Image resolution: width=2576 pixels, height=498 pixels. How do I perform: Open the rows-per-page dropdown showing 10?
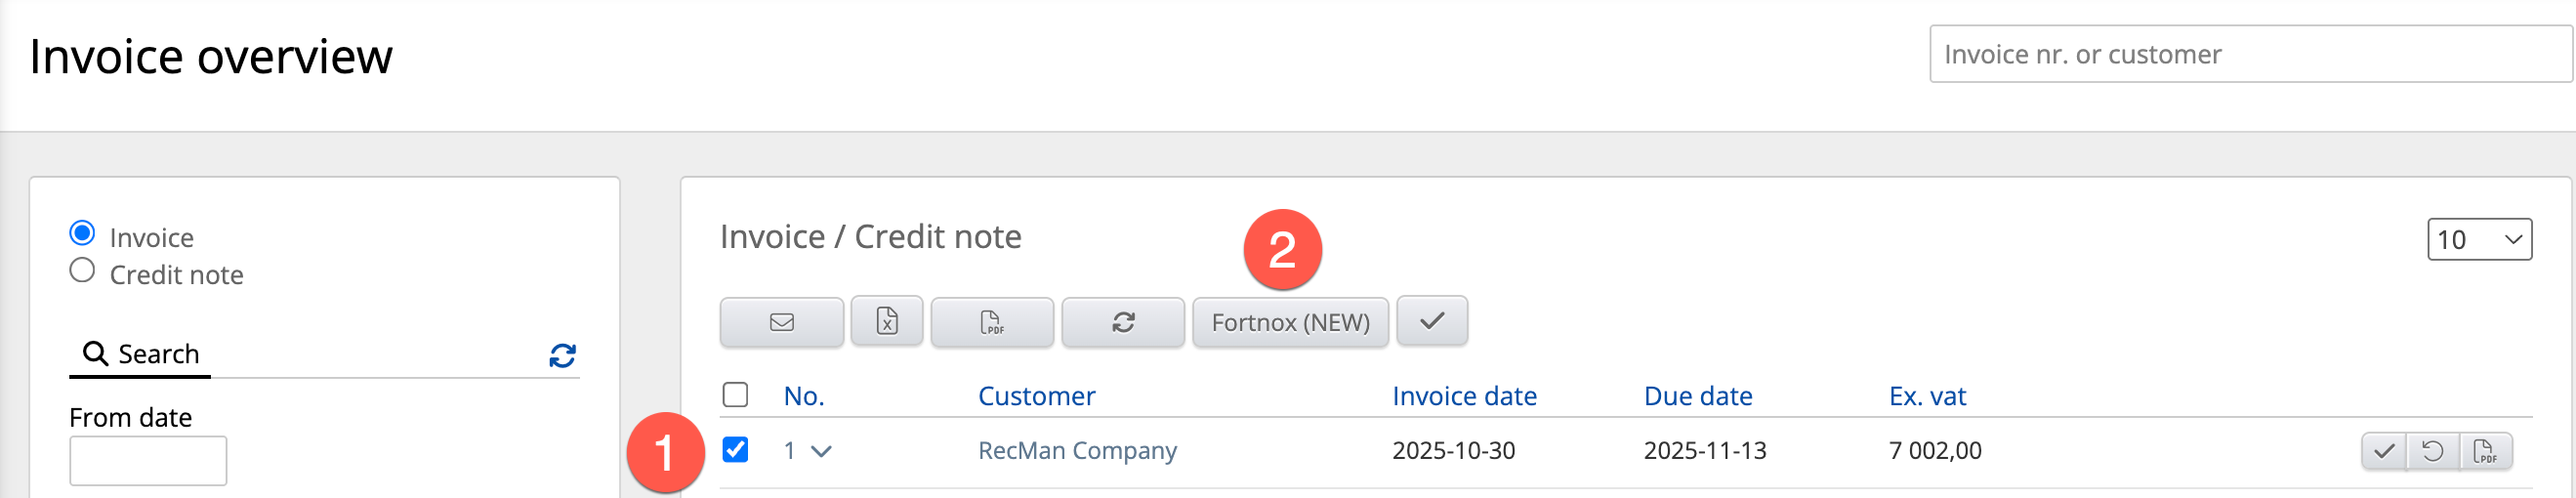click(2478, 240)
